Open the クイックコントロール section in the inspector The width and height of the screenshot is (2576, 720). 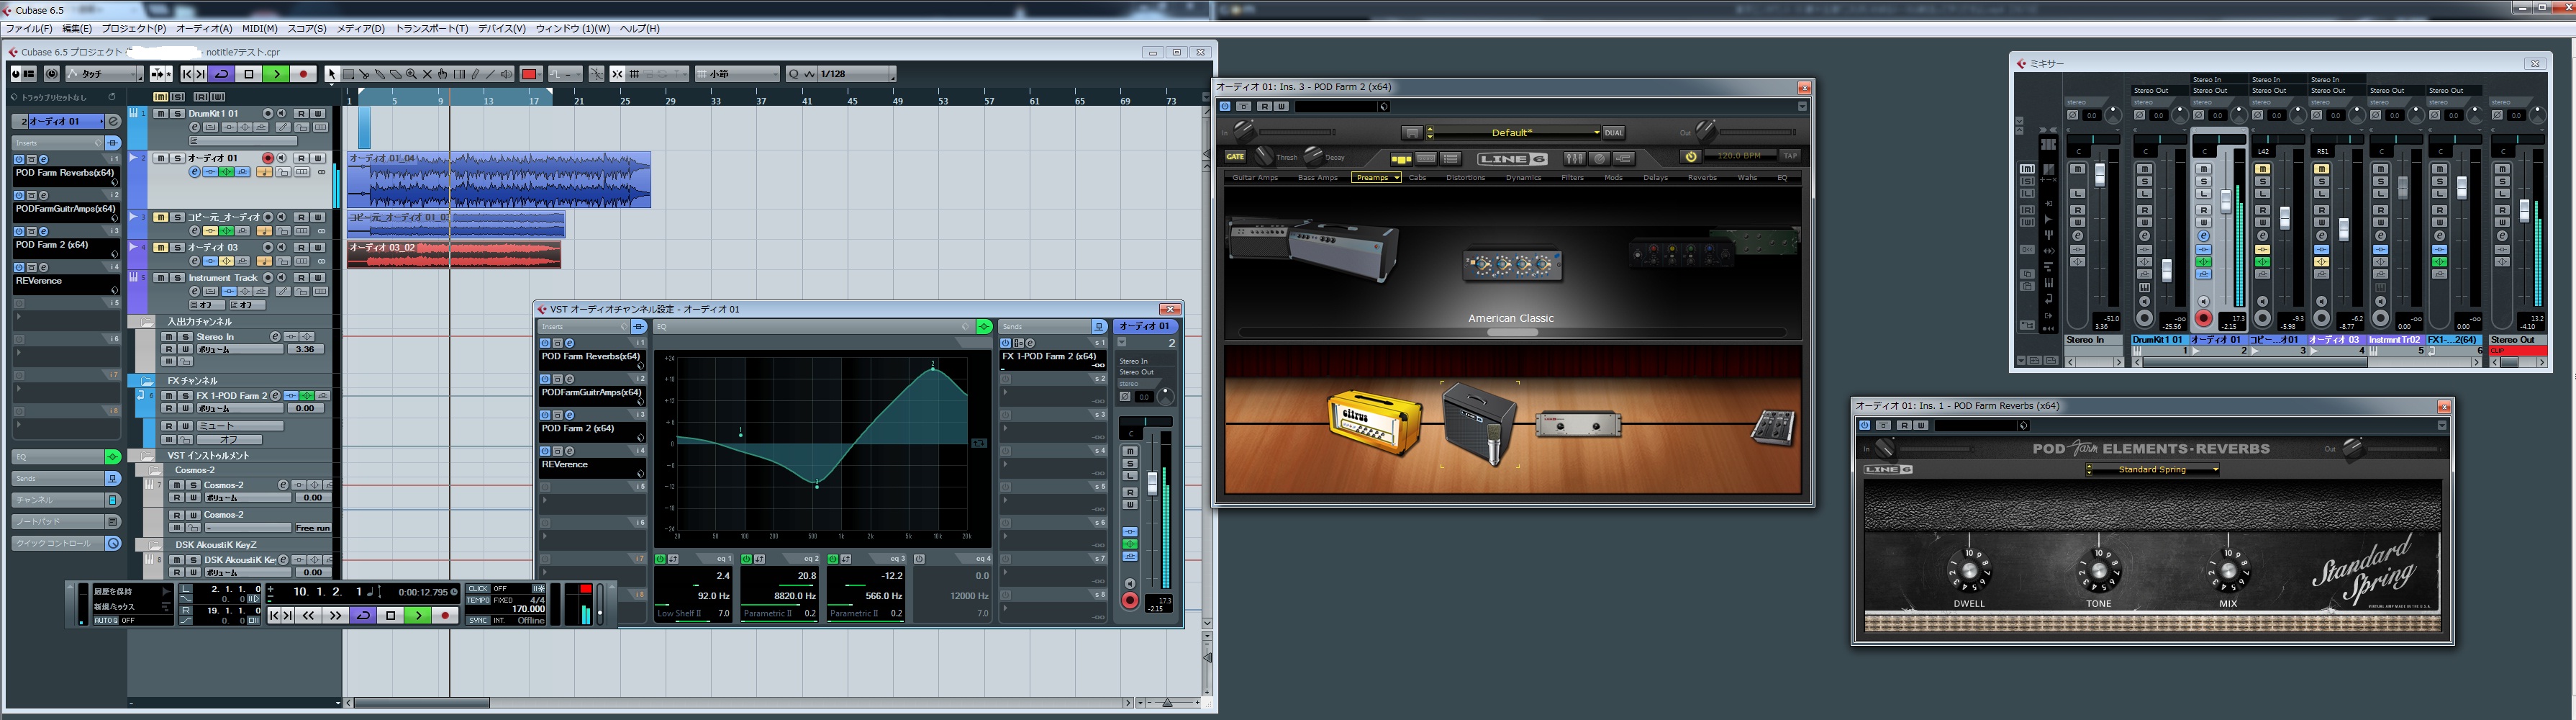pyautogui.click(x=66, y=544)
